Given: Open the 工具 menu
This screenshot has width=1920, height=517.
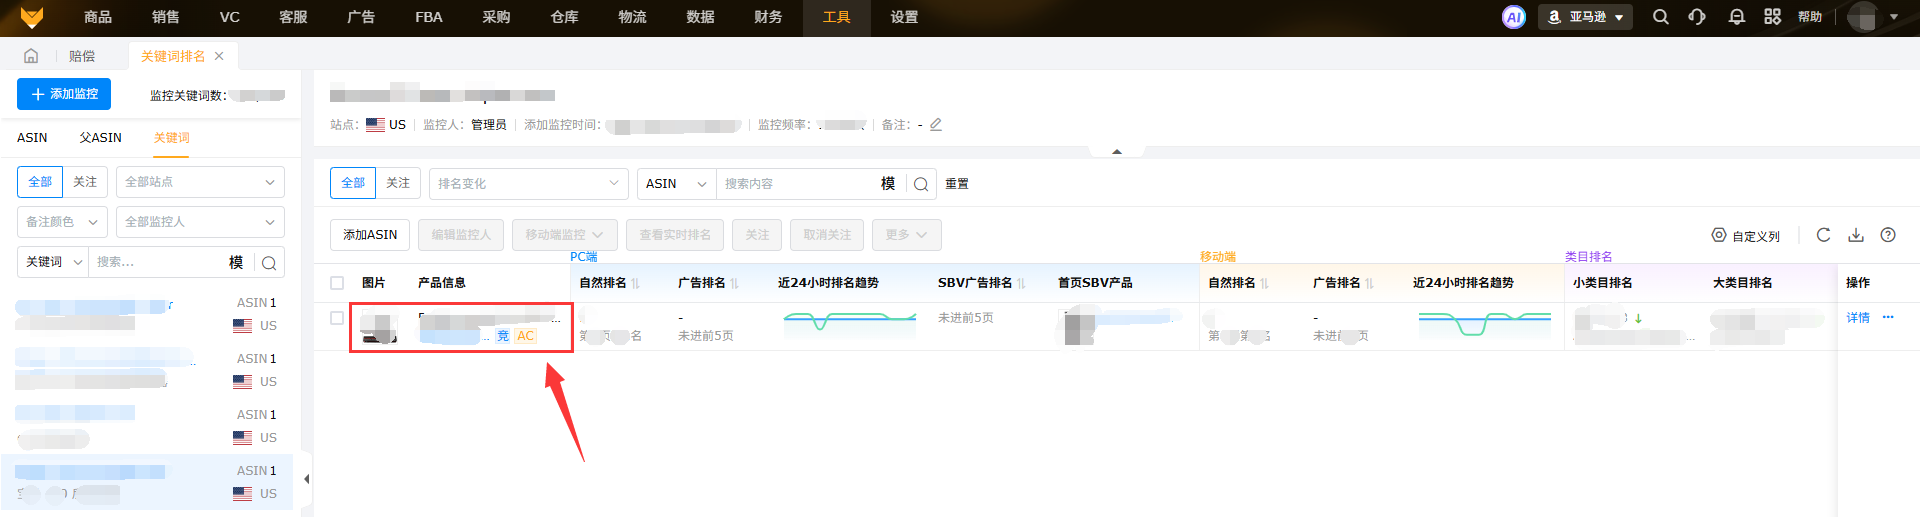Looking at the screenshot, I should click(x=837, y=17).
